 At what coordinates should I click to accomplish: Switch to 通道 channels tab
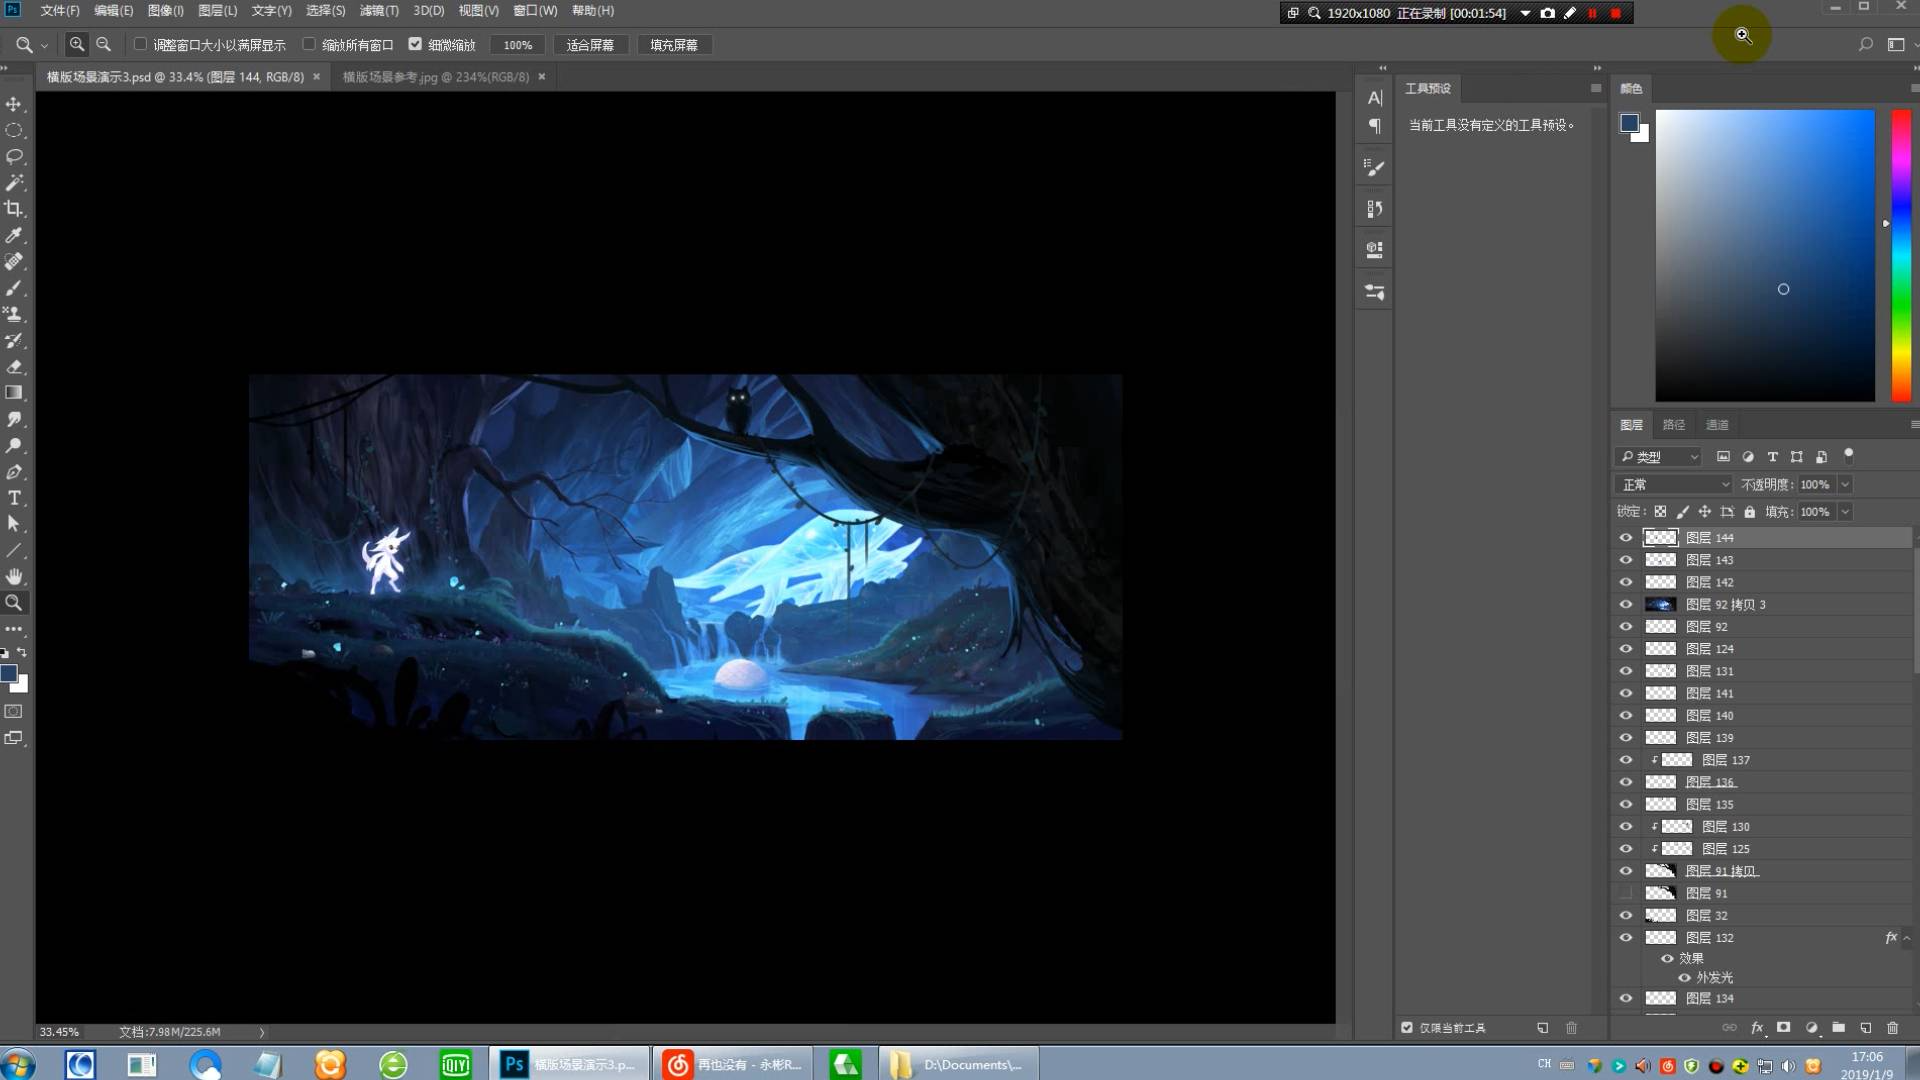1717,425
